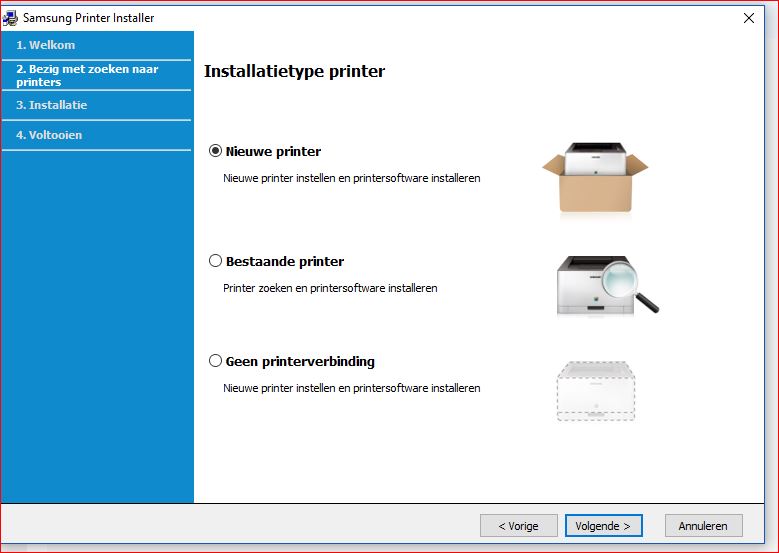The height and width of the screenshot is (553, 779).
Task: Click the < Vorige button
Action: (519, 526)
